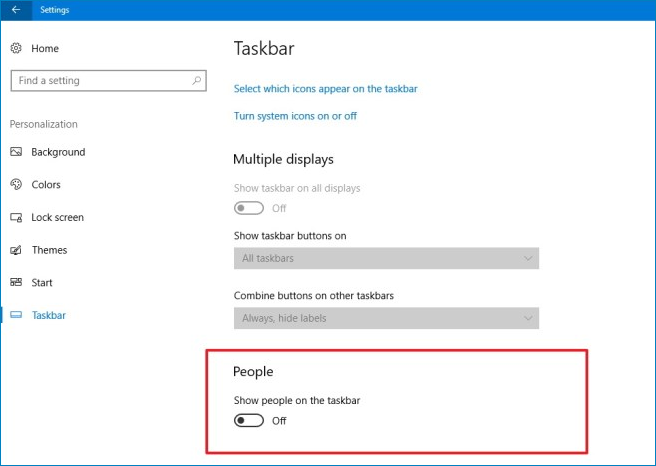Enable Show people on the taskbar
656x466 pixels.
(249, 420)
